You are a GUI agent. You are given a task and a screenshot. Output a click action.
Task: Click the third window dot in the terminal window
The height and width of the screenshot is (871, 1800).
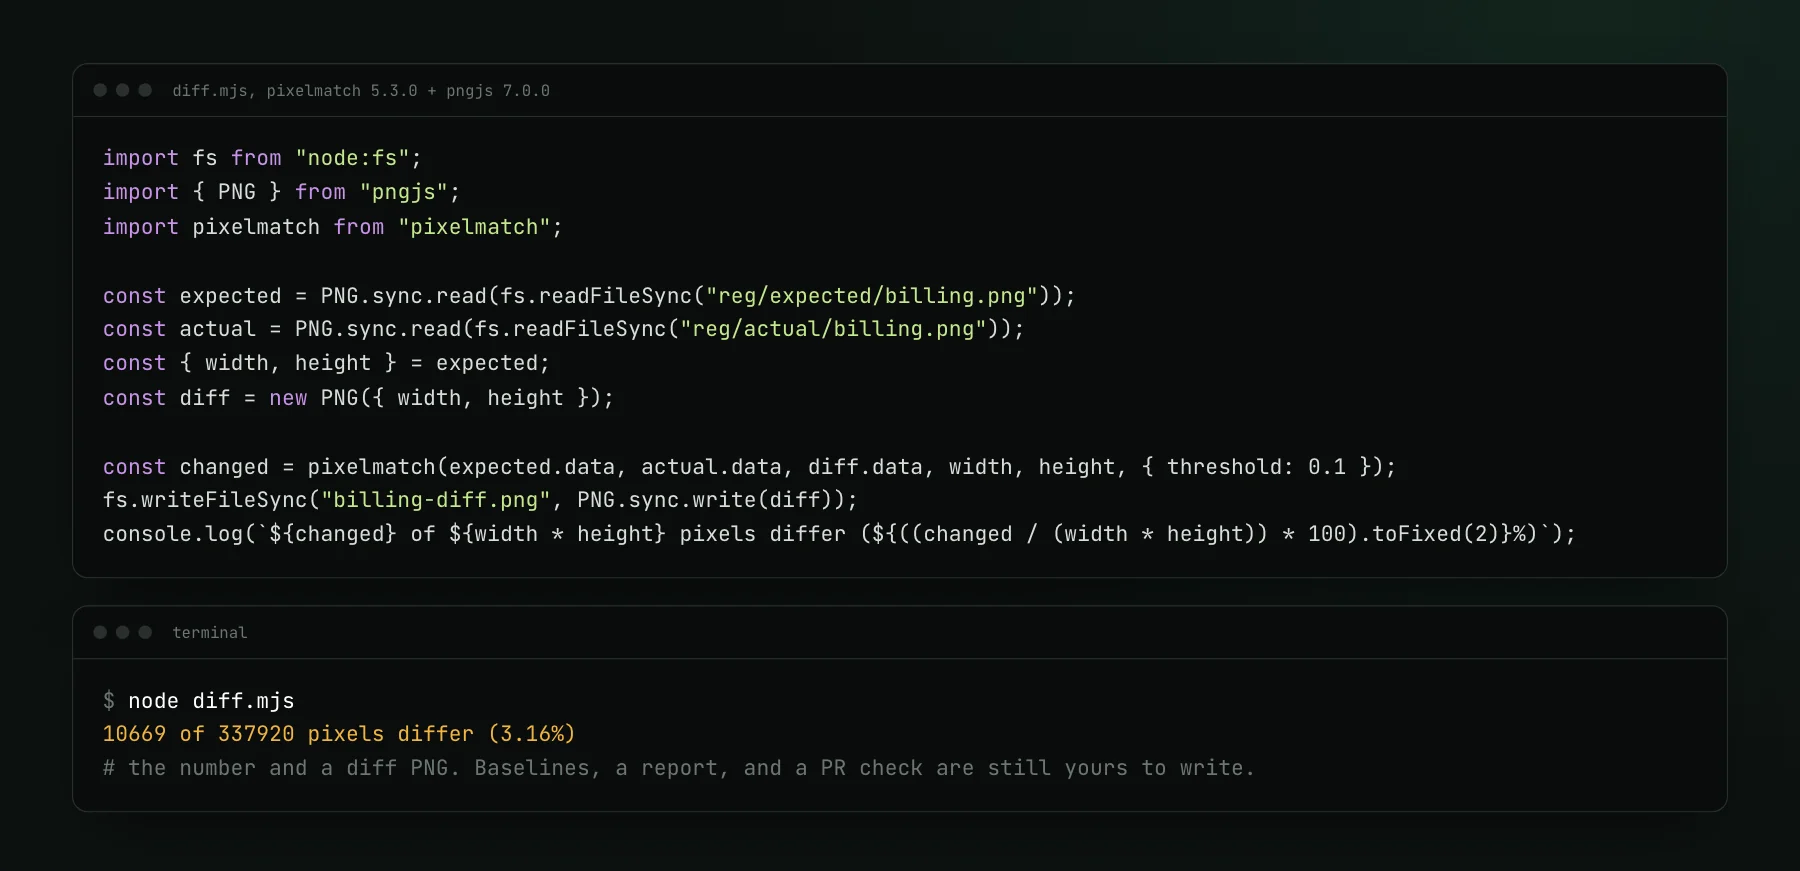pyautogui.click(x=145, y=632)
